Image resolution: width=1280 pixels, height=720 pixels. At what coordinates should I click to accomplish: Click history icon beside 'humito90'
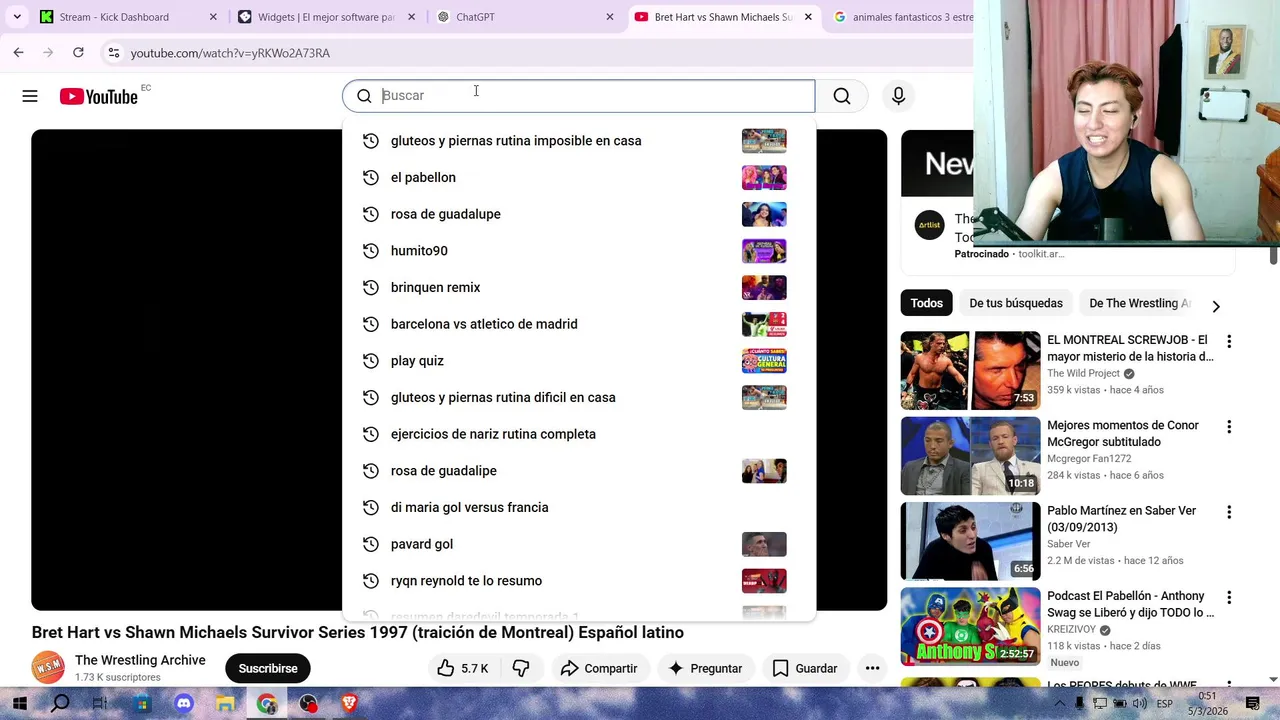370,251
